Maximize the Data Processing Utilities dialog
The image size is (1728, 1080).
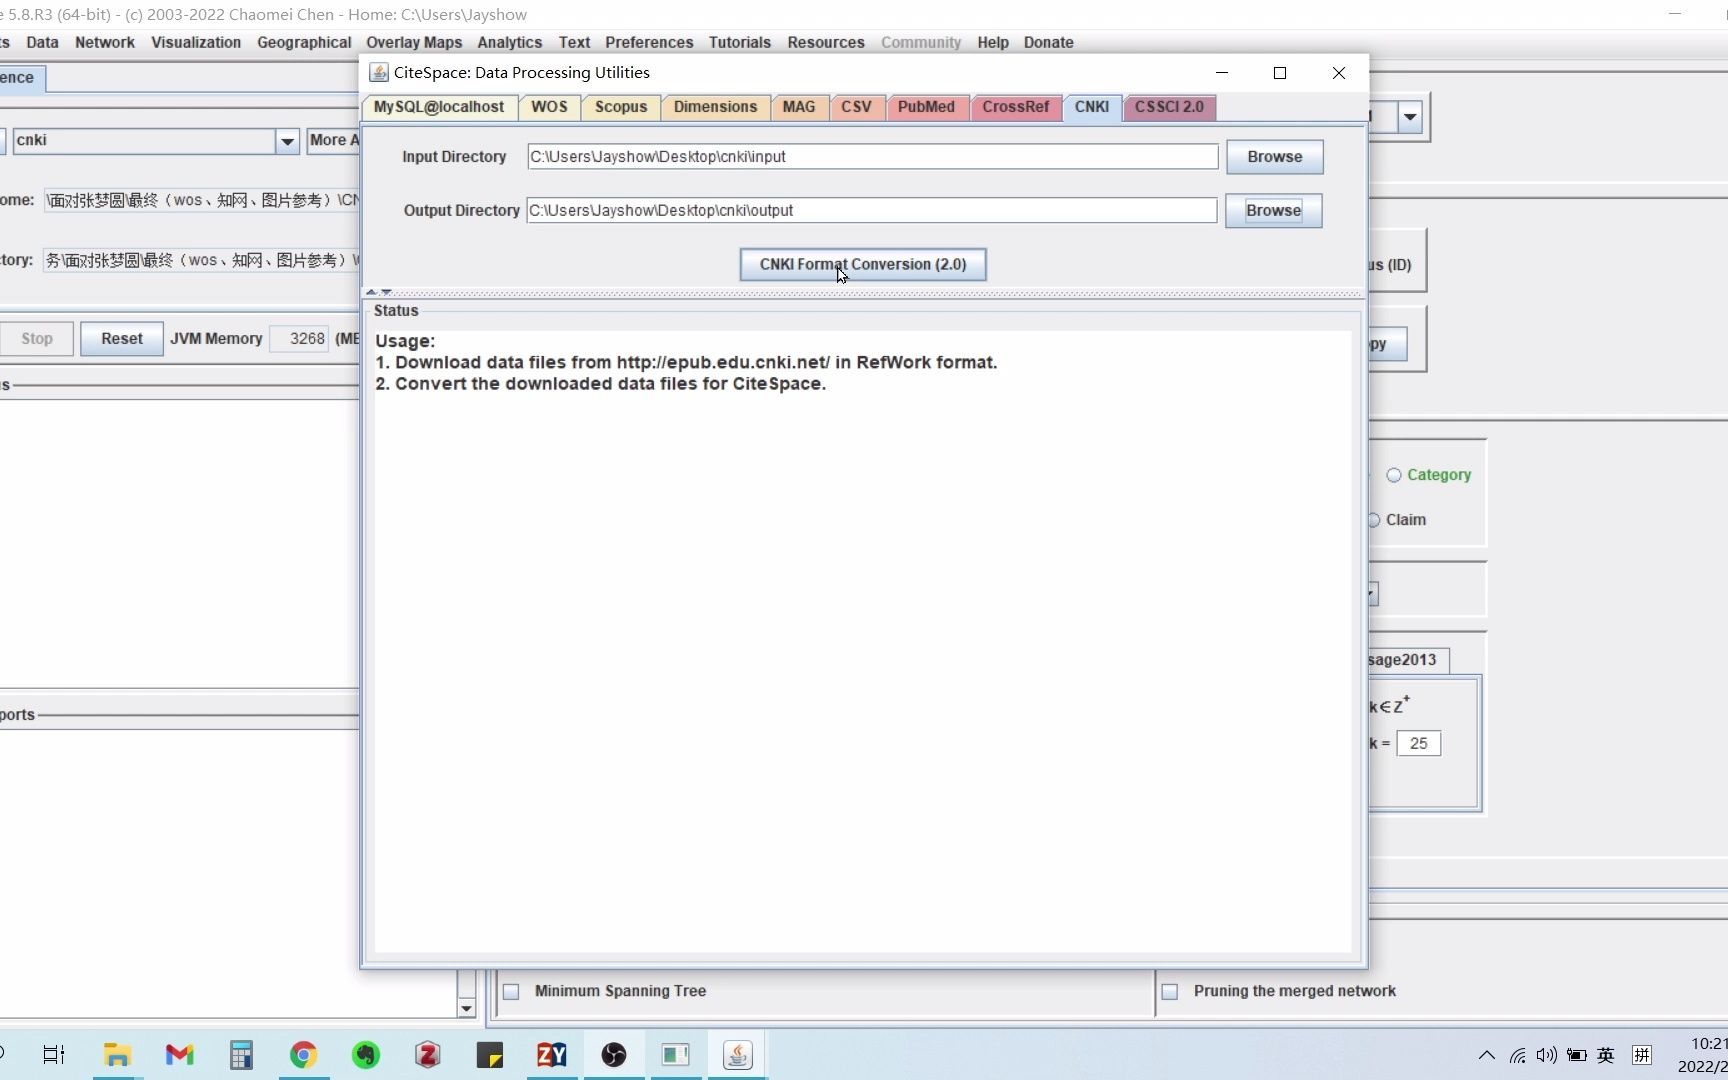[x=1279, y=72]
